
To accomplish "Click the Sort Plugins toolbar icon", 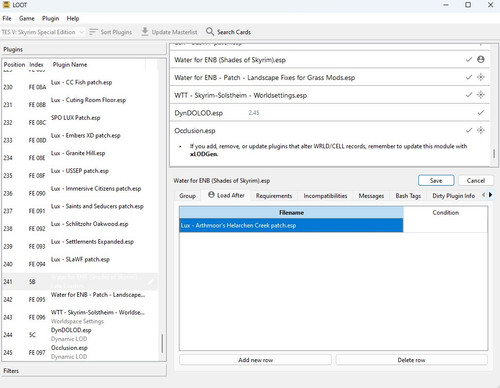I will coord(93,32).
